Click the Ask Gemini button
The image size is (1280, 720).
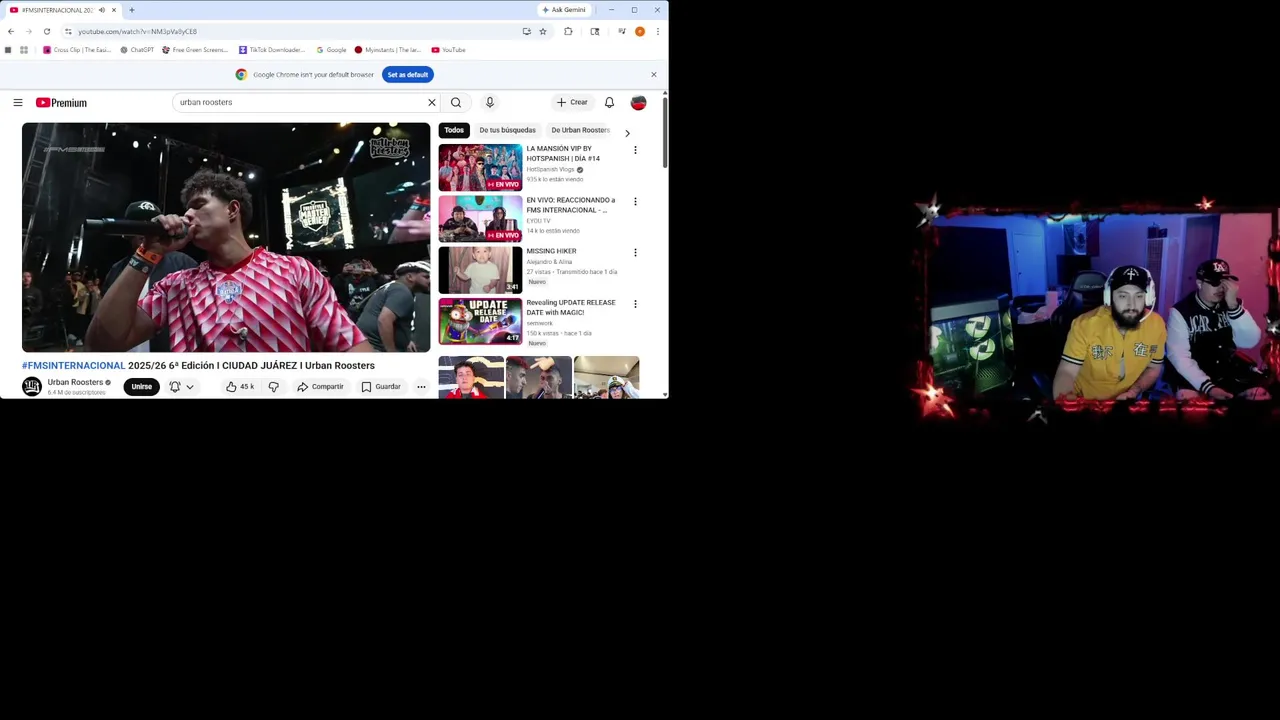(564, 10)
